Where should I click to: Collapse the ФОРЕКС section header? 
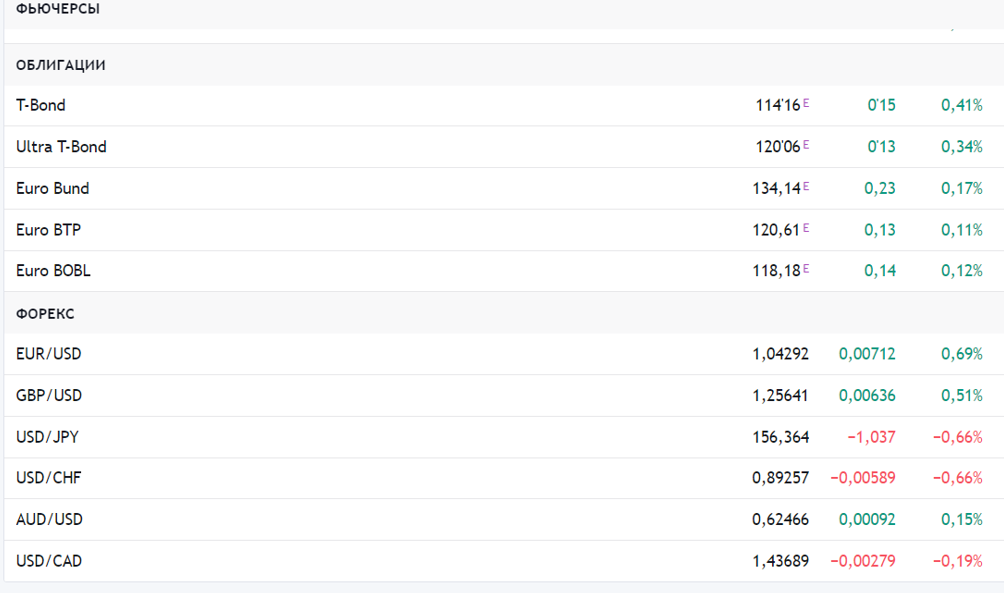coord(45,314)
